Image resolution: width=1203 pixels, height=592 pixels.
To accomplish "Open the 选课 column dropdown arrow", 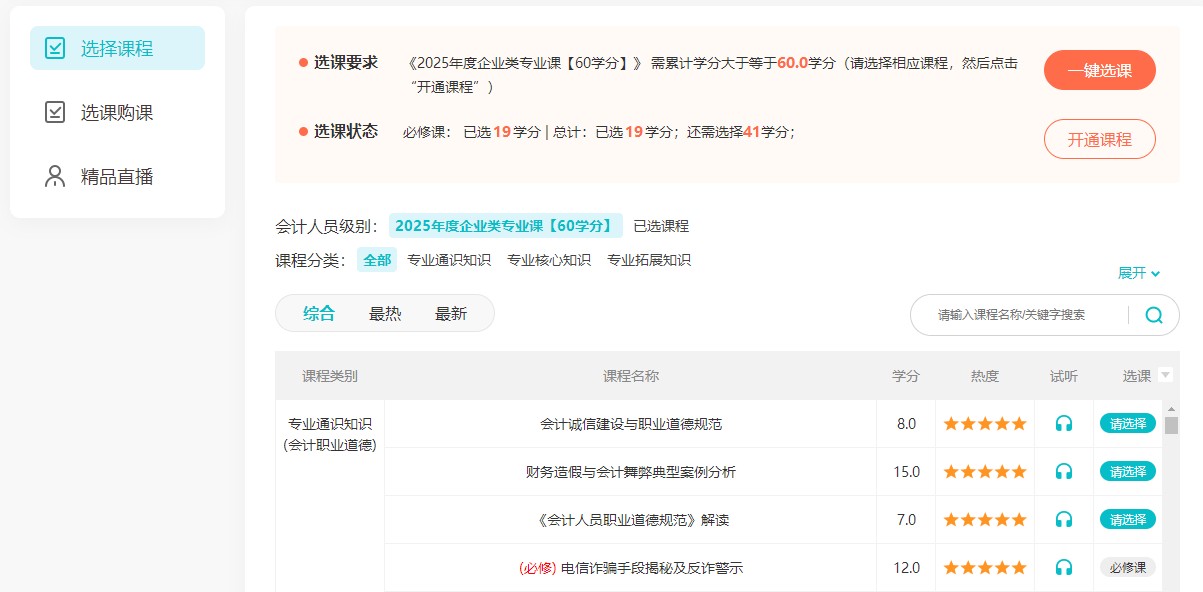I will (1165, 376).
